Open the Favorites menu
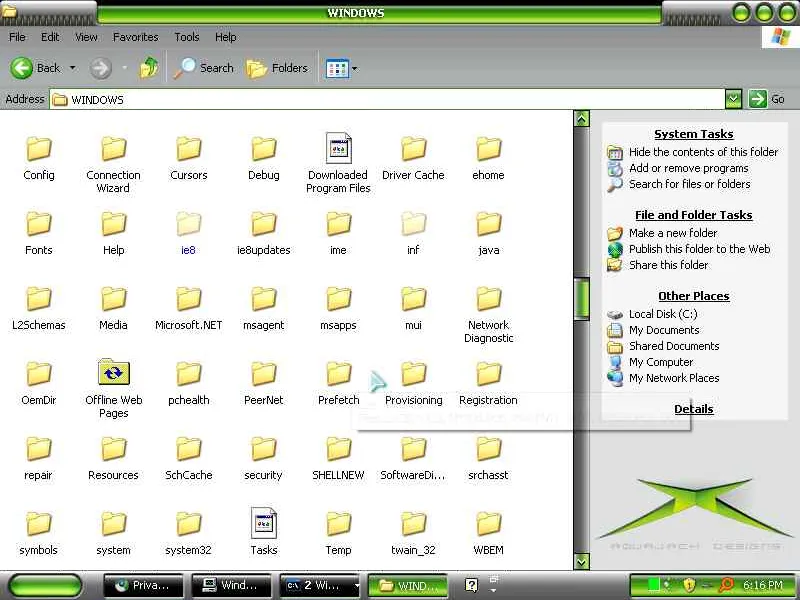Screen dimensions: 800x600 136,37
